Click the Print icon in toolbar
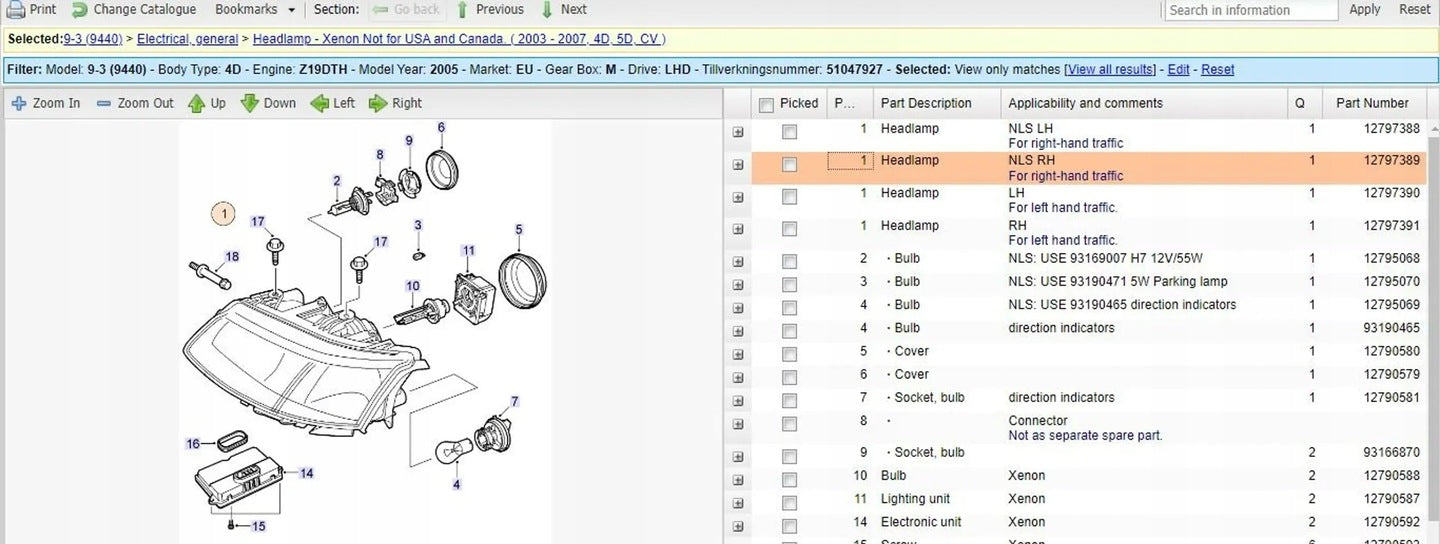1440x544 pixels. coord(16,9)
